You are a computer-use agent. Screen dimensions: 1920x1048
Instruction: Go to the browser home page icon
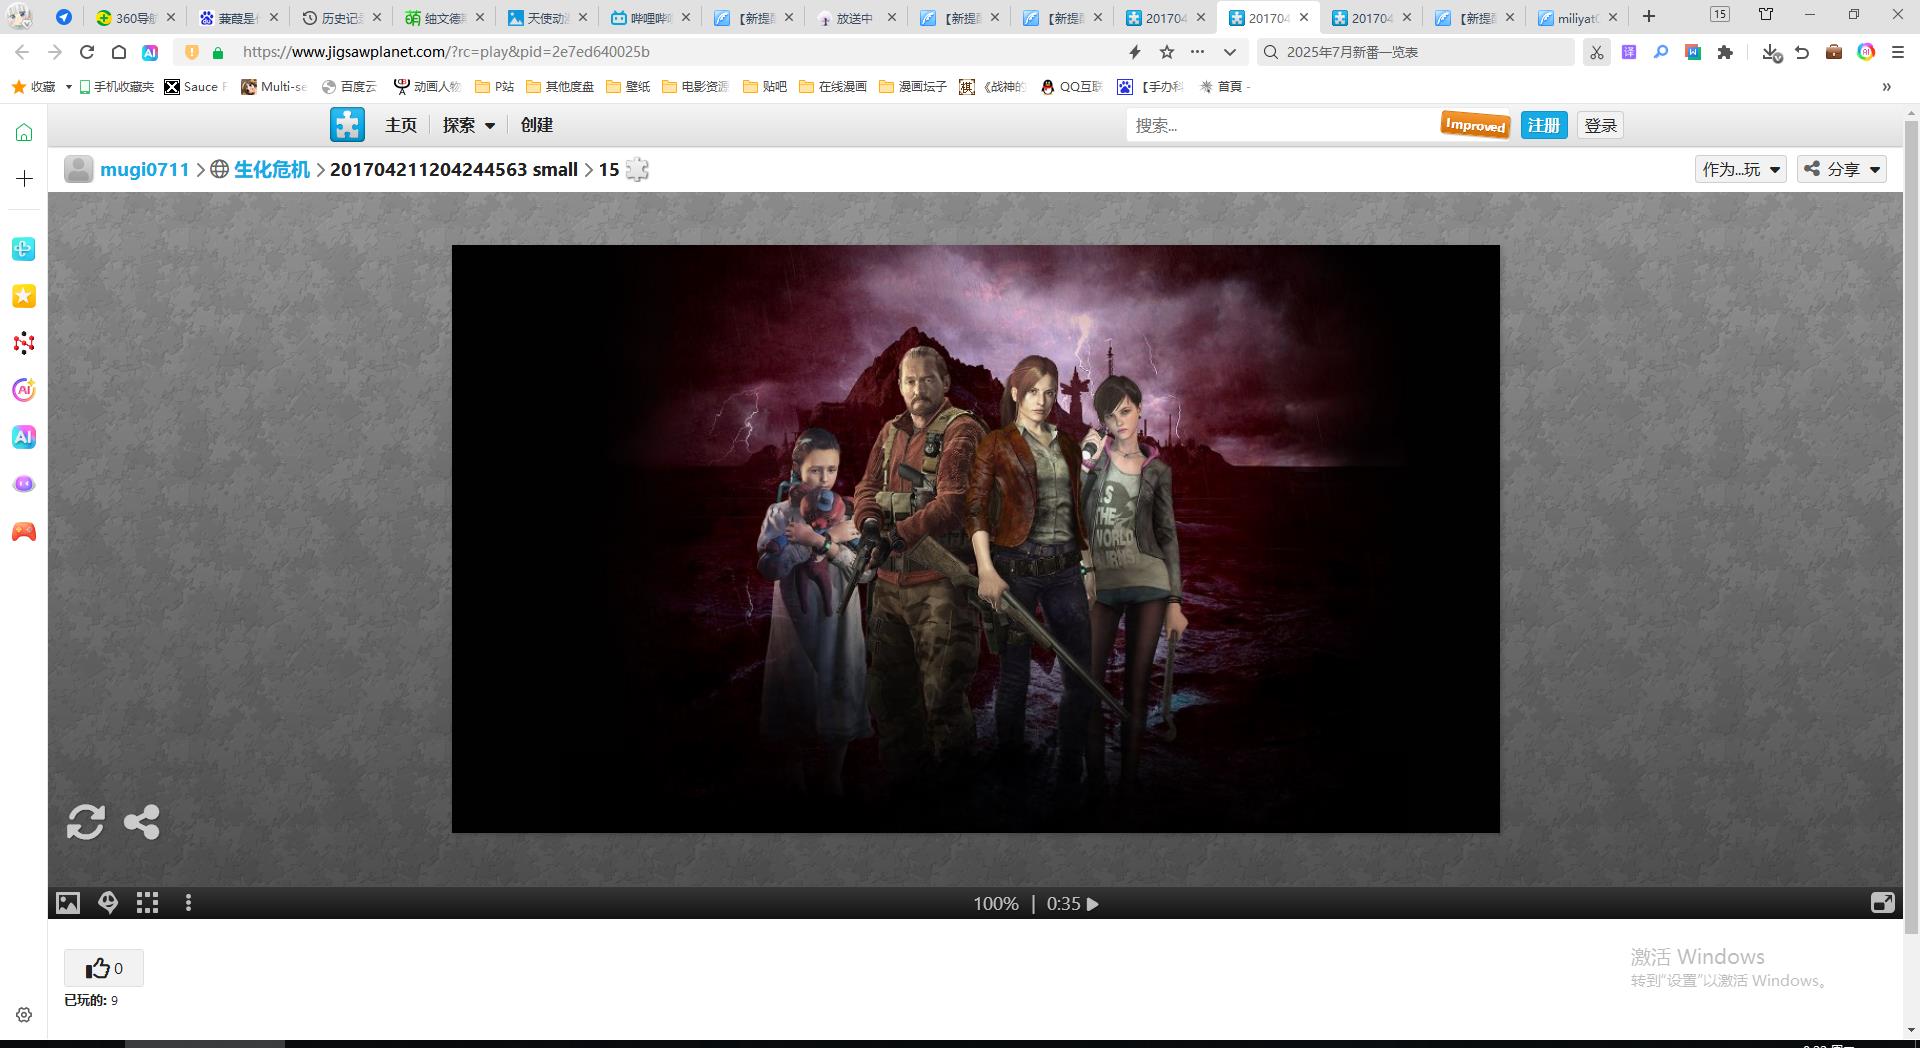[x=118, y=52]
